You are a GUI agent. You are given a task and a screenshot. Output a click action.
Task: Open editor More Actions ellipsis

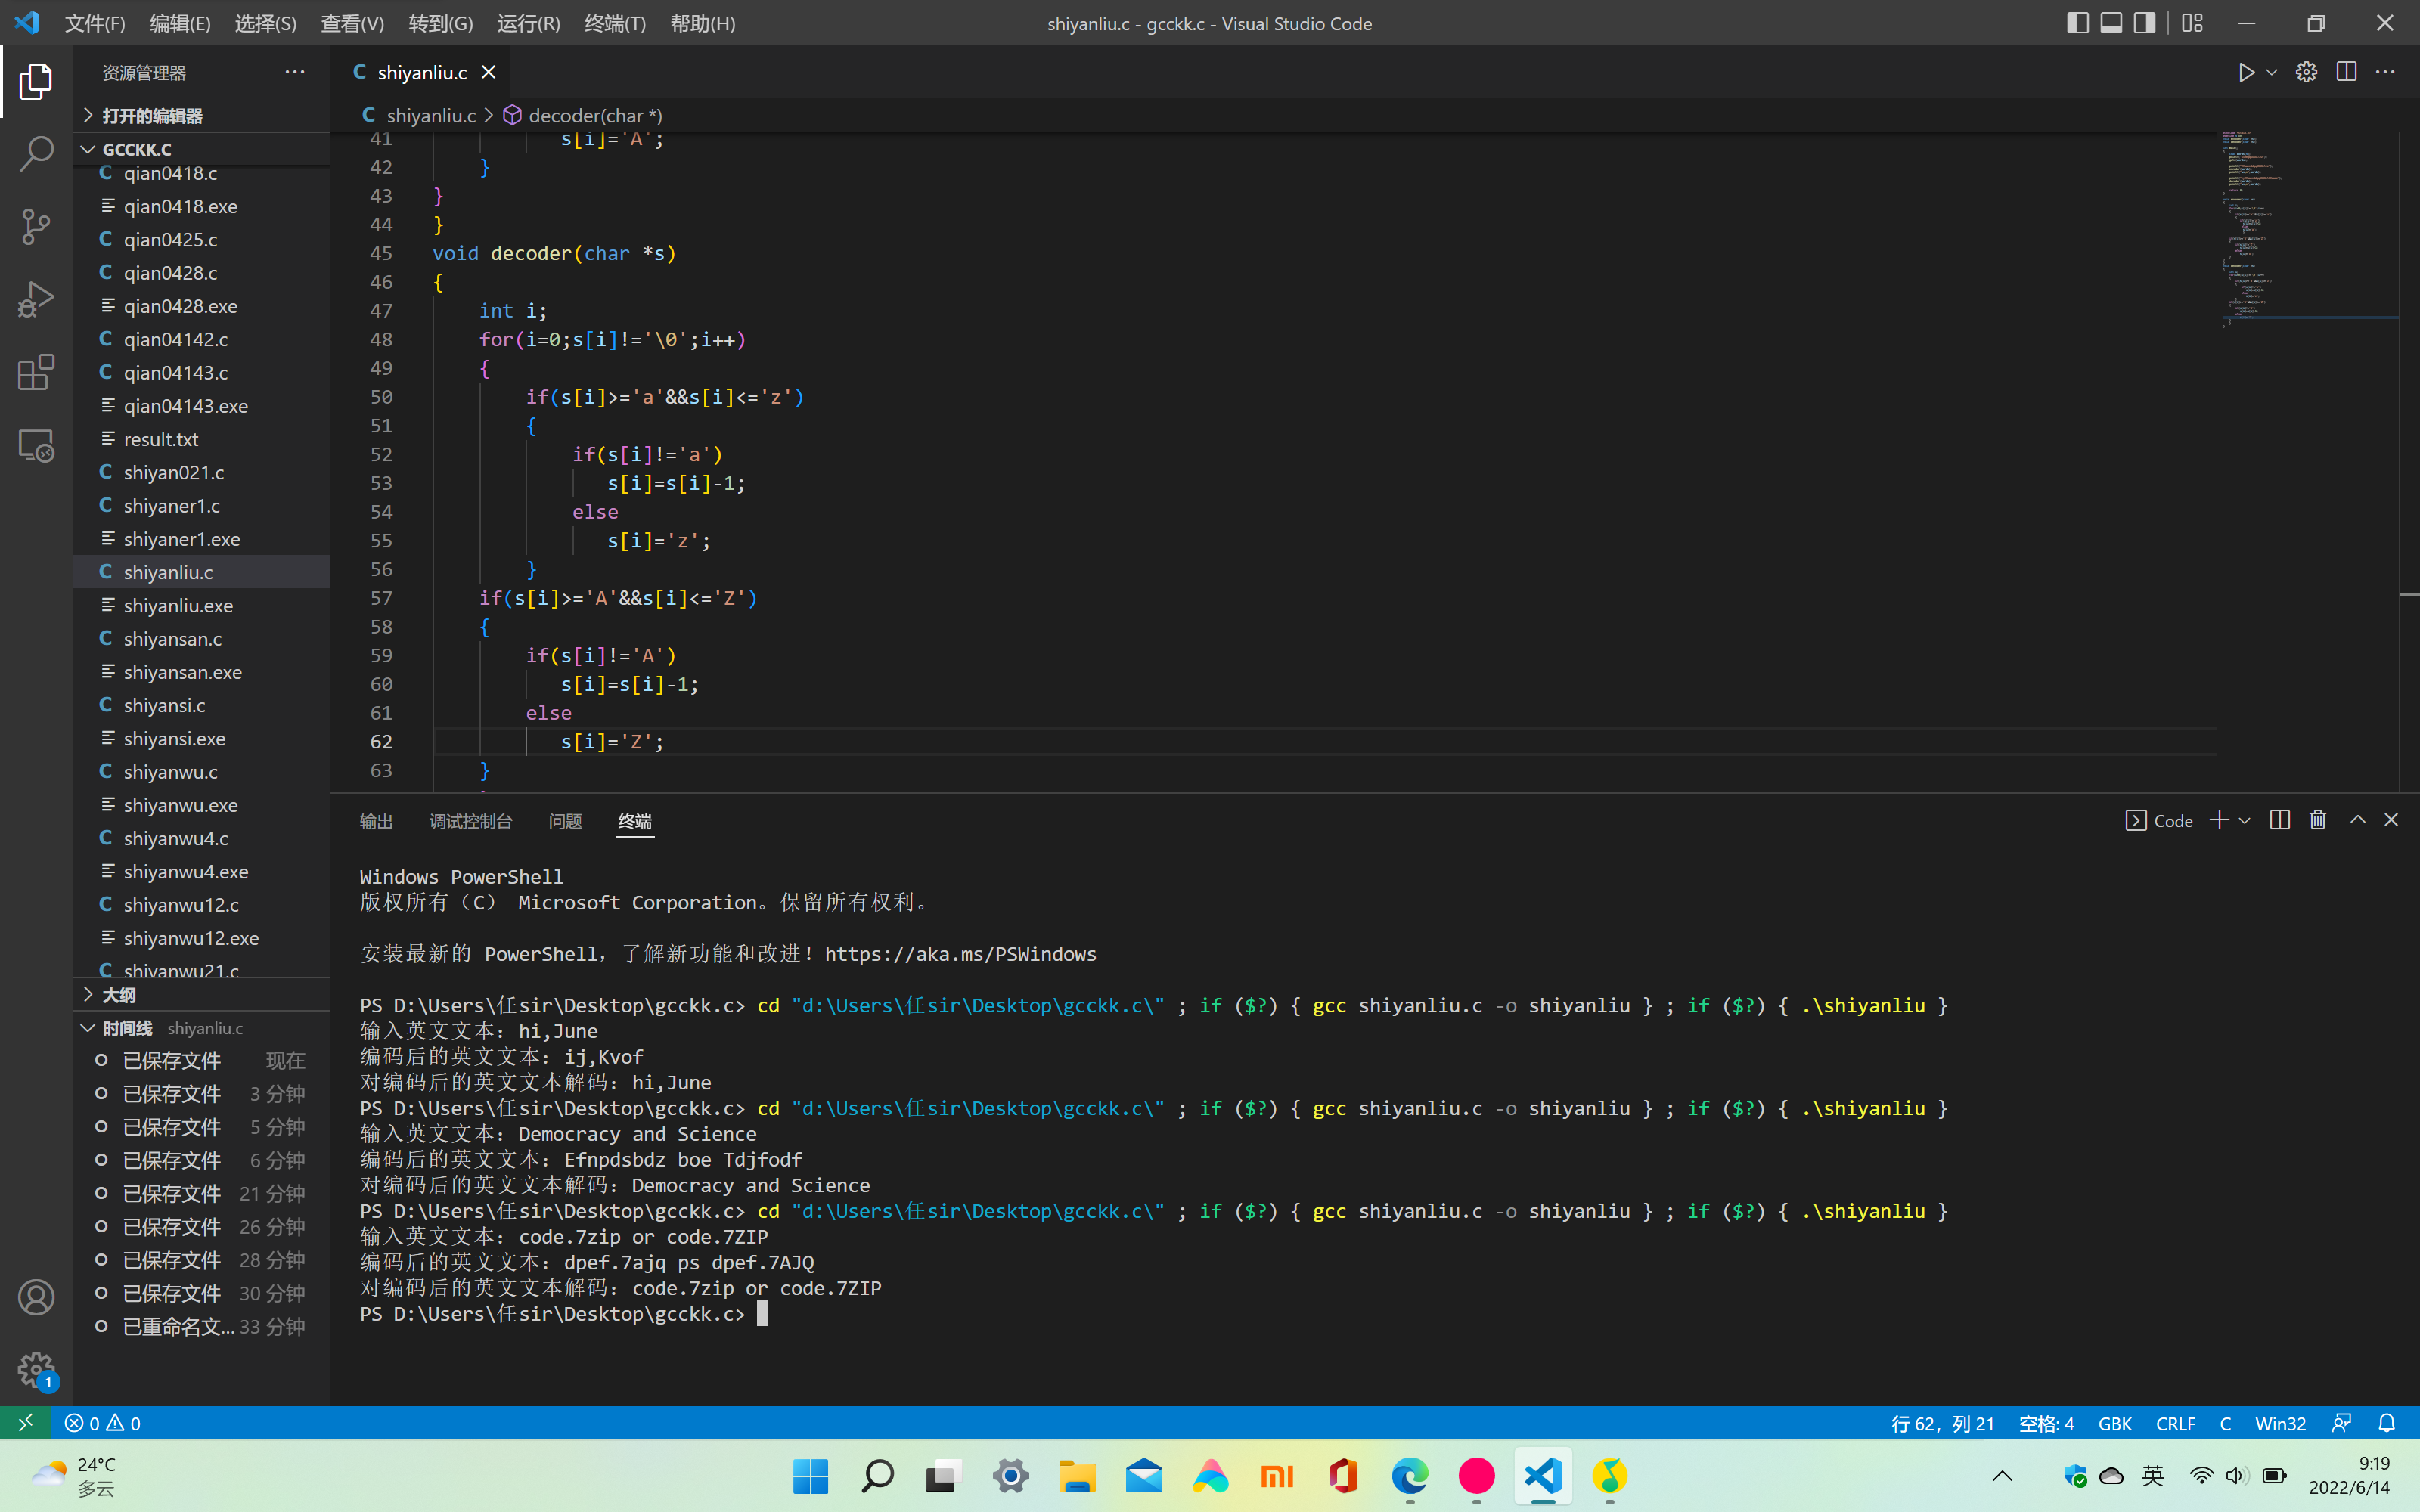click(x=2386, y=72)
